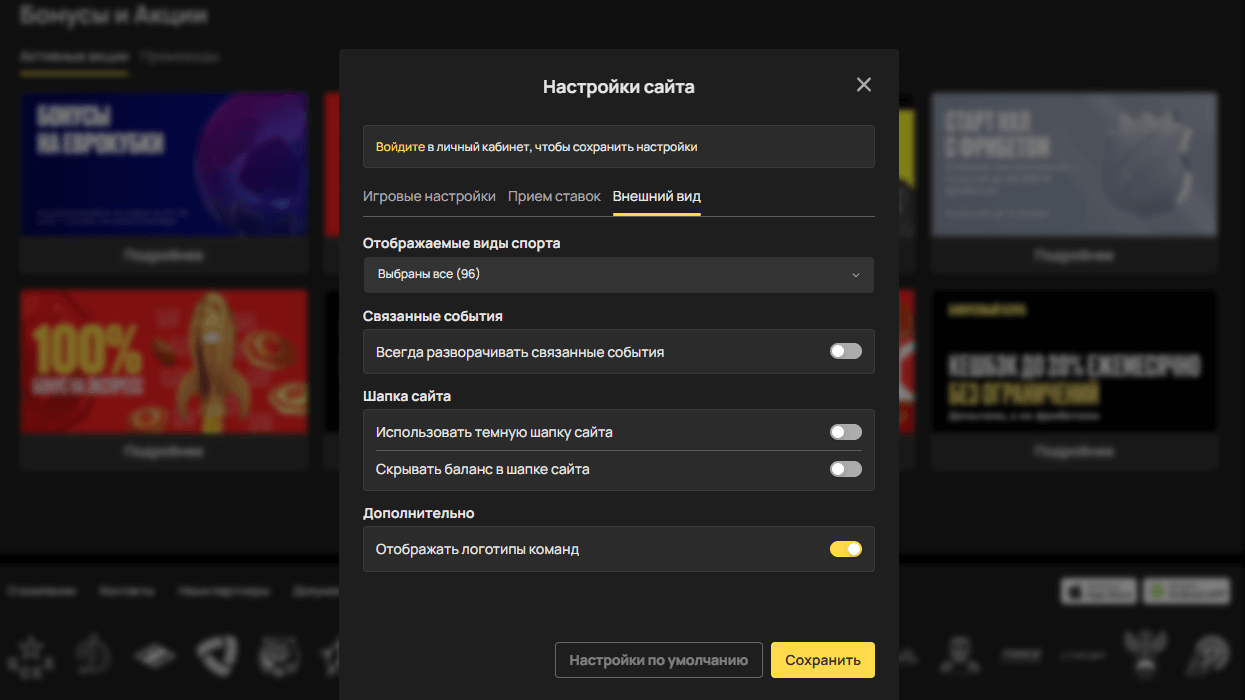The height and width of the screenshot is (700, 1245).
Task: Switch to Прием ставок tab
Action: point(554,196)
